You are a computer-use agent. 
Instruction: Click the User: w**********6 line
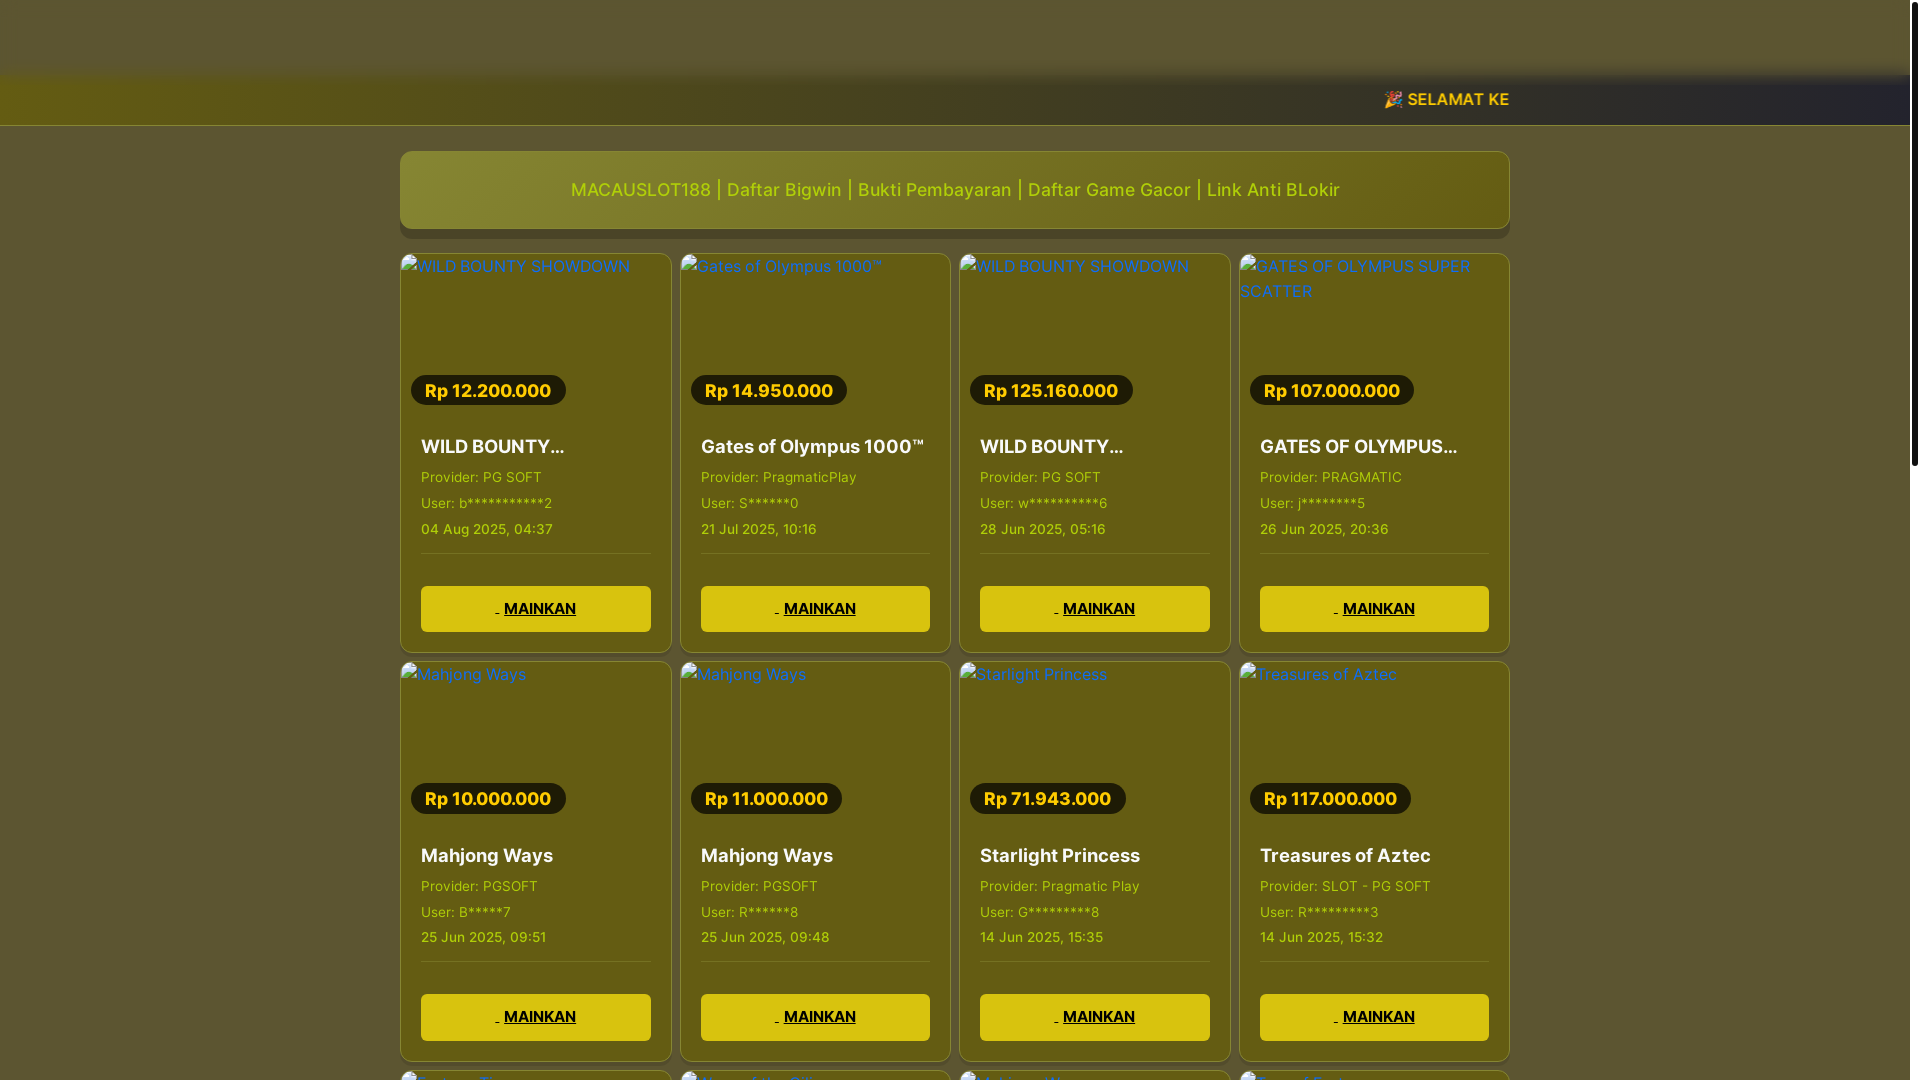tap(1044, 504)
